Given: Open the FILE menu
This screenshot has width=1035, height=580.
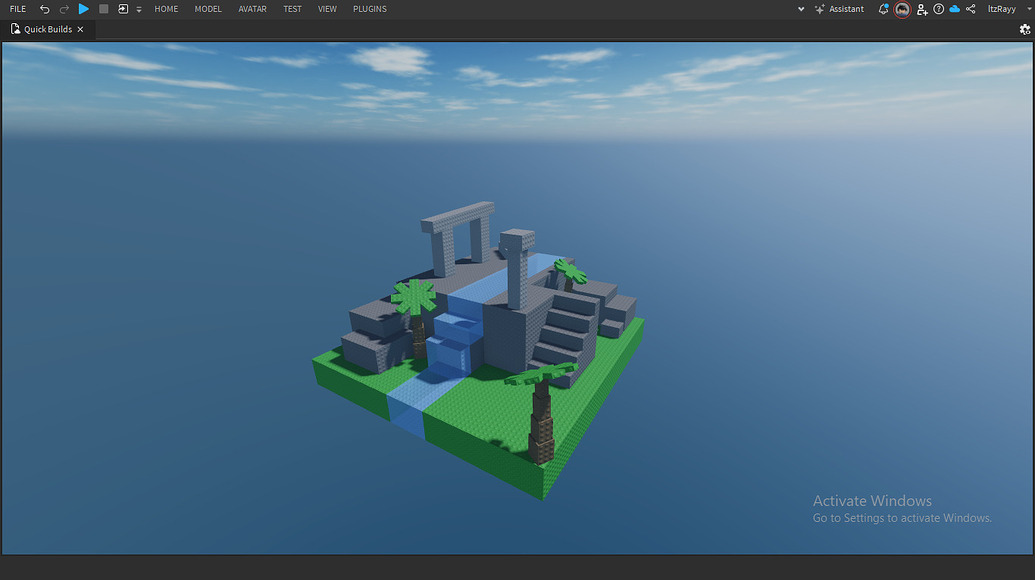Looking at the screenshot, I should (17, 9).
